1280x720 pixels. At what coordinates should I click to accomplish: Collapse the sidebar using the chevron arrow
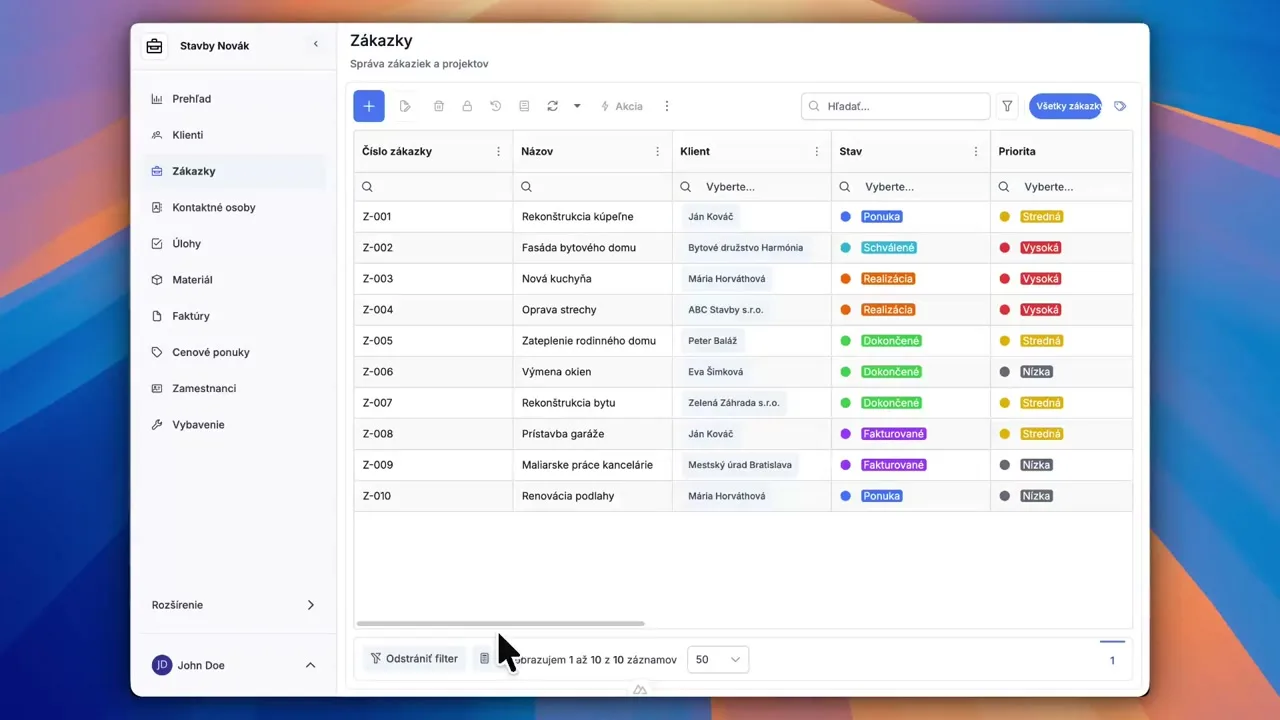(x=316, y=44)
